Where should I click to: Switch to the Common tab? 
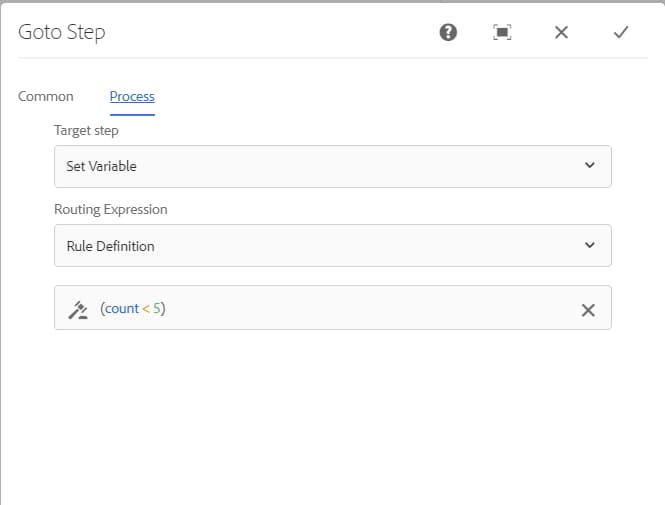46,97
